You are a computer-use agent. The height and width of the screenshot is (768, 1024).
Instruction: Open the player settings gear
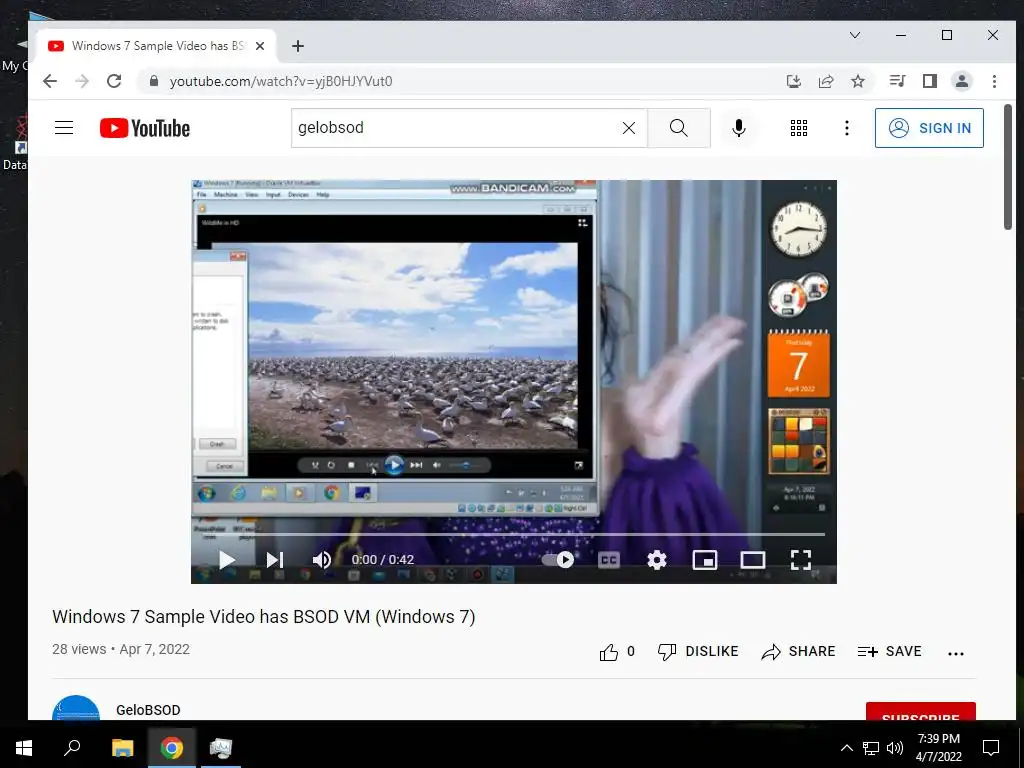click(657, 560)
